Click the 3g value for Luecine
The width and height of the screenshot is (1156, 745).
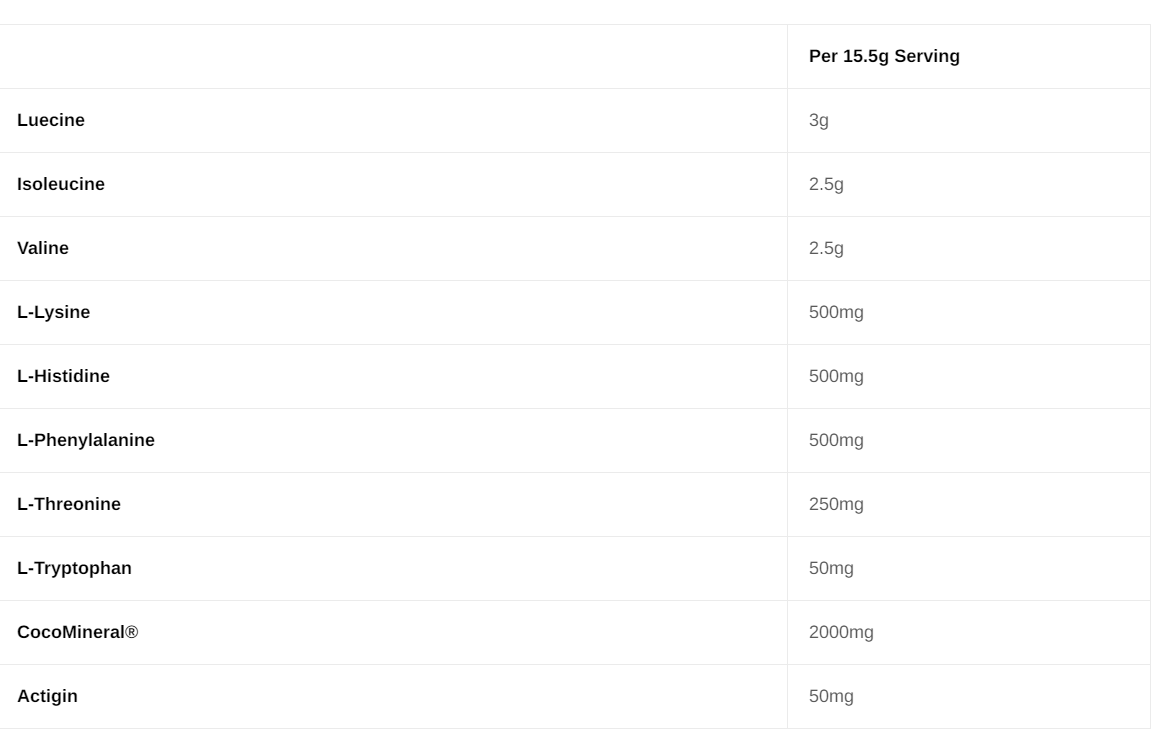[819, 120]
